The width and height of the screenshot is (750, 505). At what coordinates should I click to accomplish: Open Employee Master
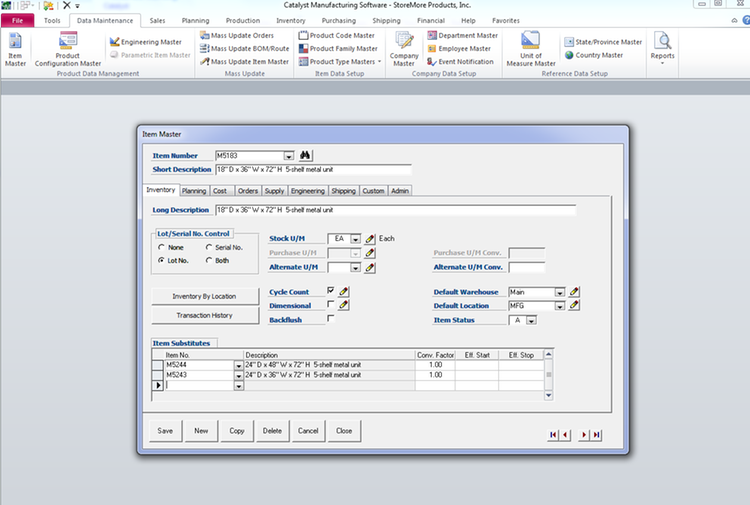coord(459,48)
